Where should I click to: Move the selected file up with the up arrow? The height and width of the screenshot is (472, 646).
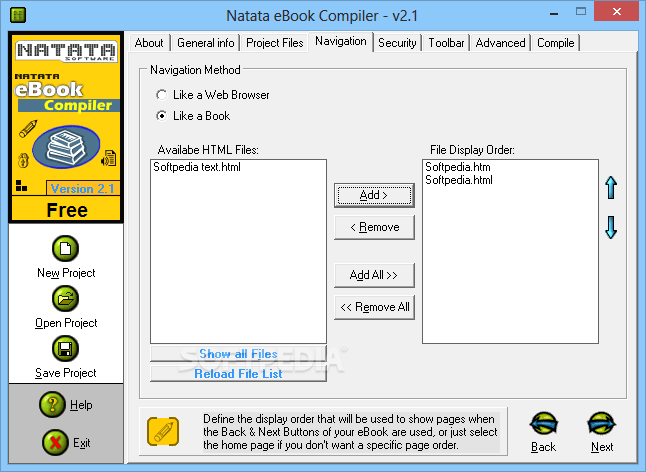(x=611, y=188)
